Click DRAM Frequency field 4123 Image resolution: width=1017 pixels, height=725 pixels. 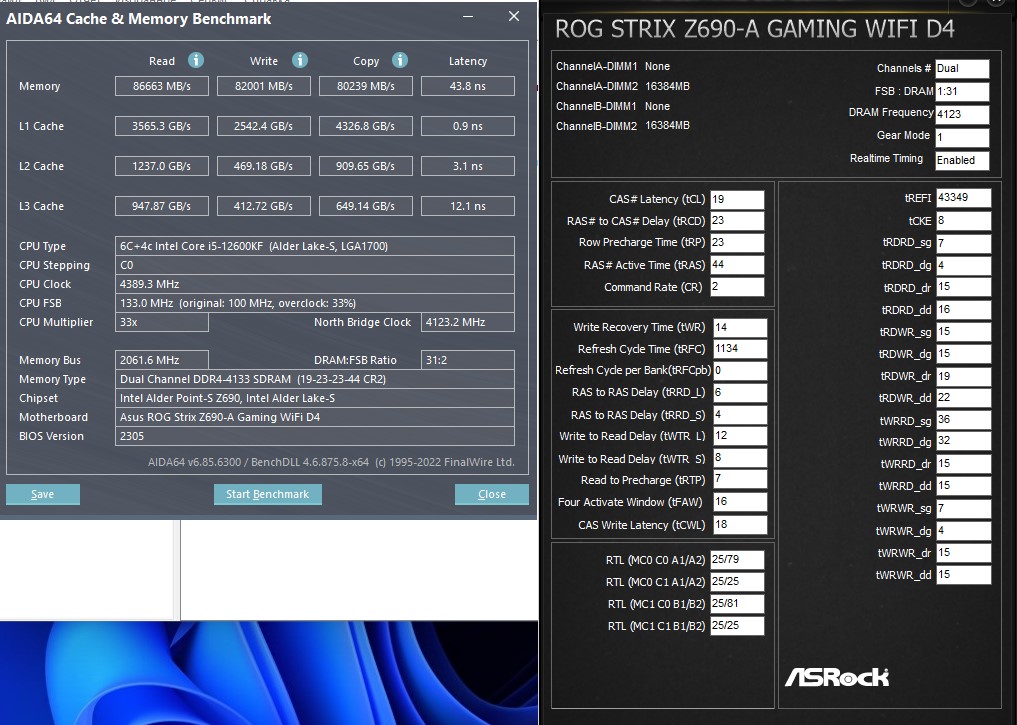[962, 114]
